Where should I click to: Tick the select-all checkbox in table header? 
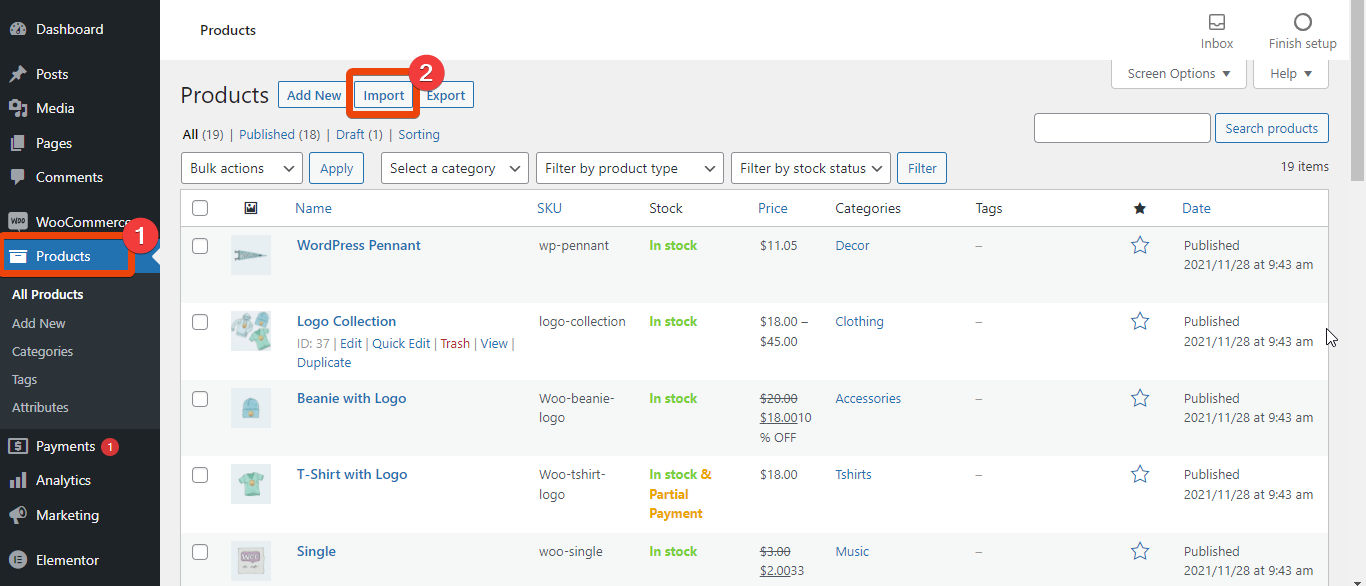click(x=200, y=208)
